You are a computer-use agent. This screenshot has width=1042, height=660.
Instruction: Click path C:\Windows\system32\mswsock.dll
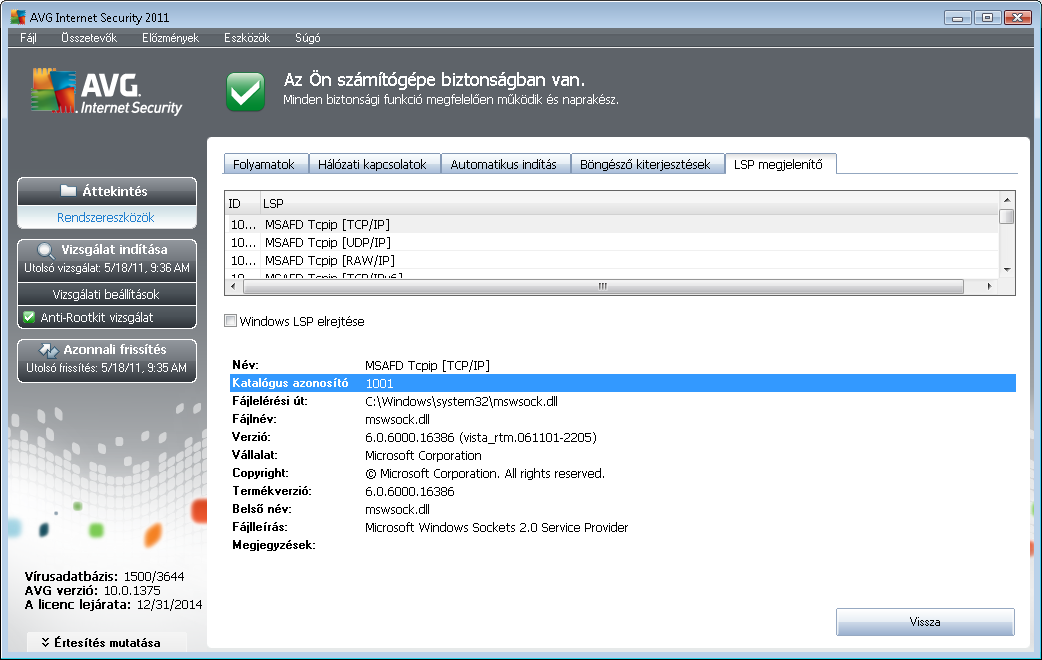pos(461,401)
